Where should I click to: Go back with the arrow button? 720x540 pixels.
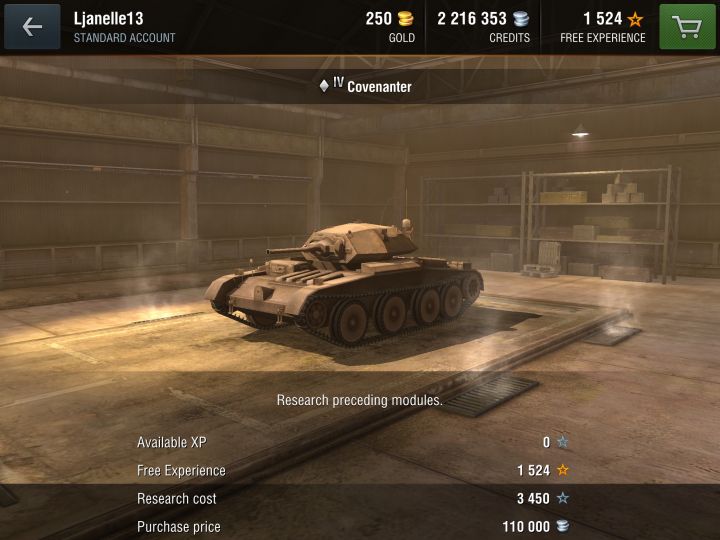point(32,27)
